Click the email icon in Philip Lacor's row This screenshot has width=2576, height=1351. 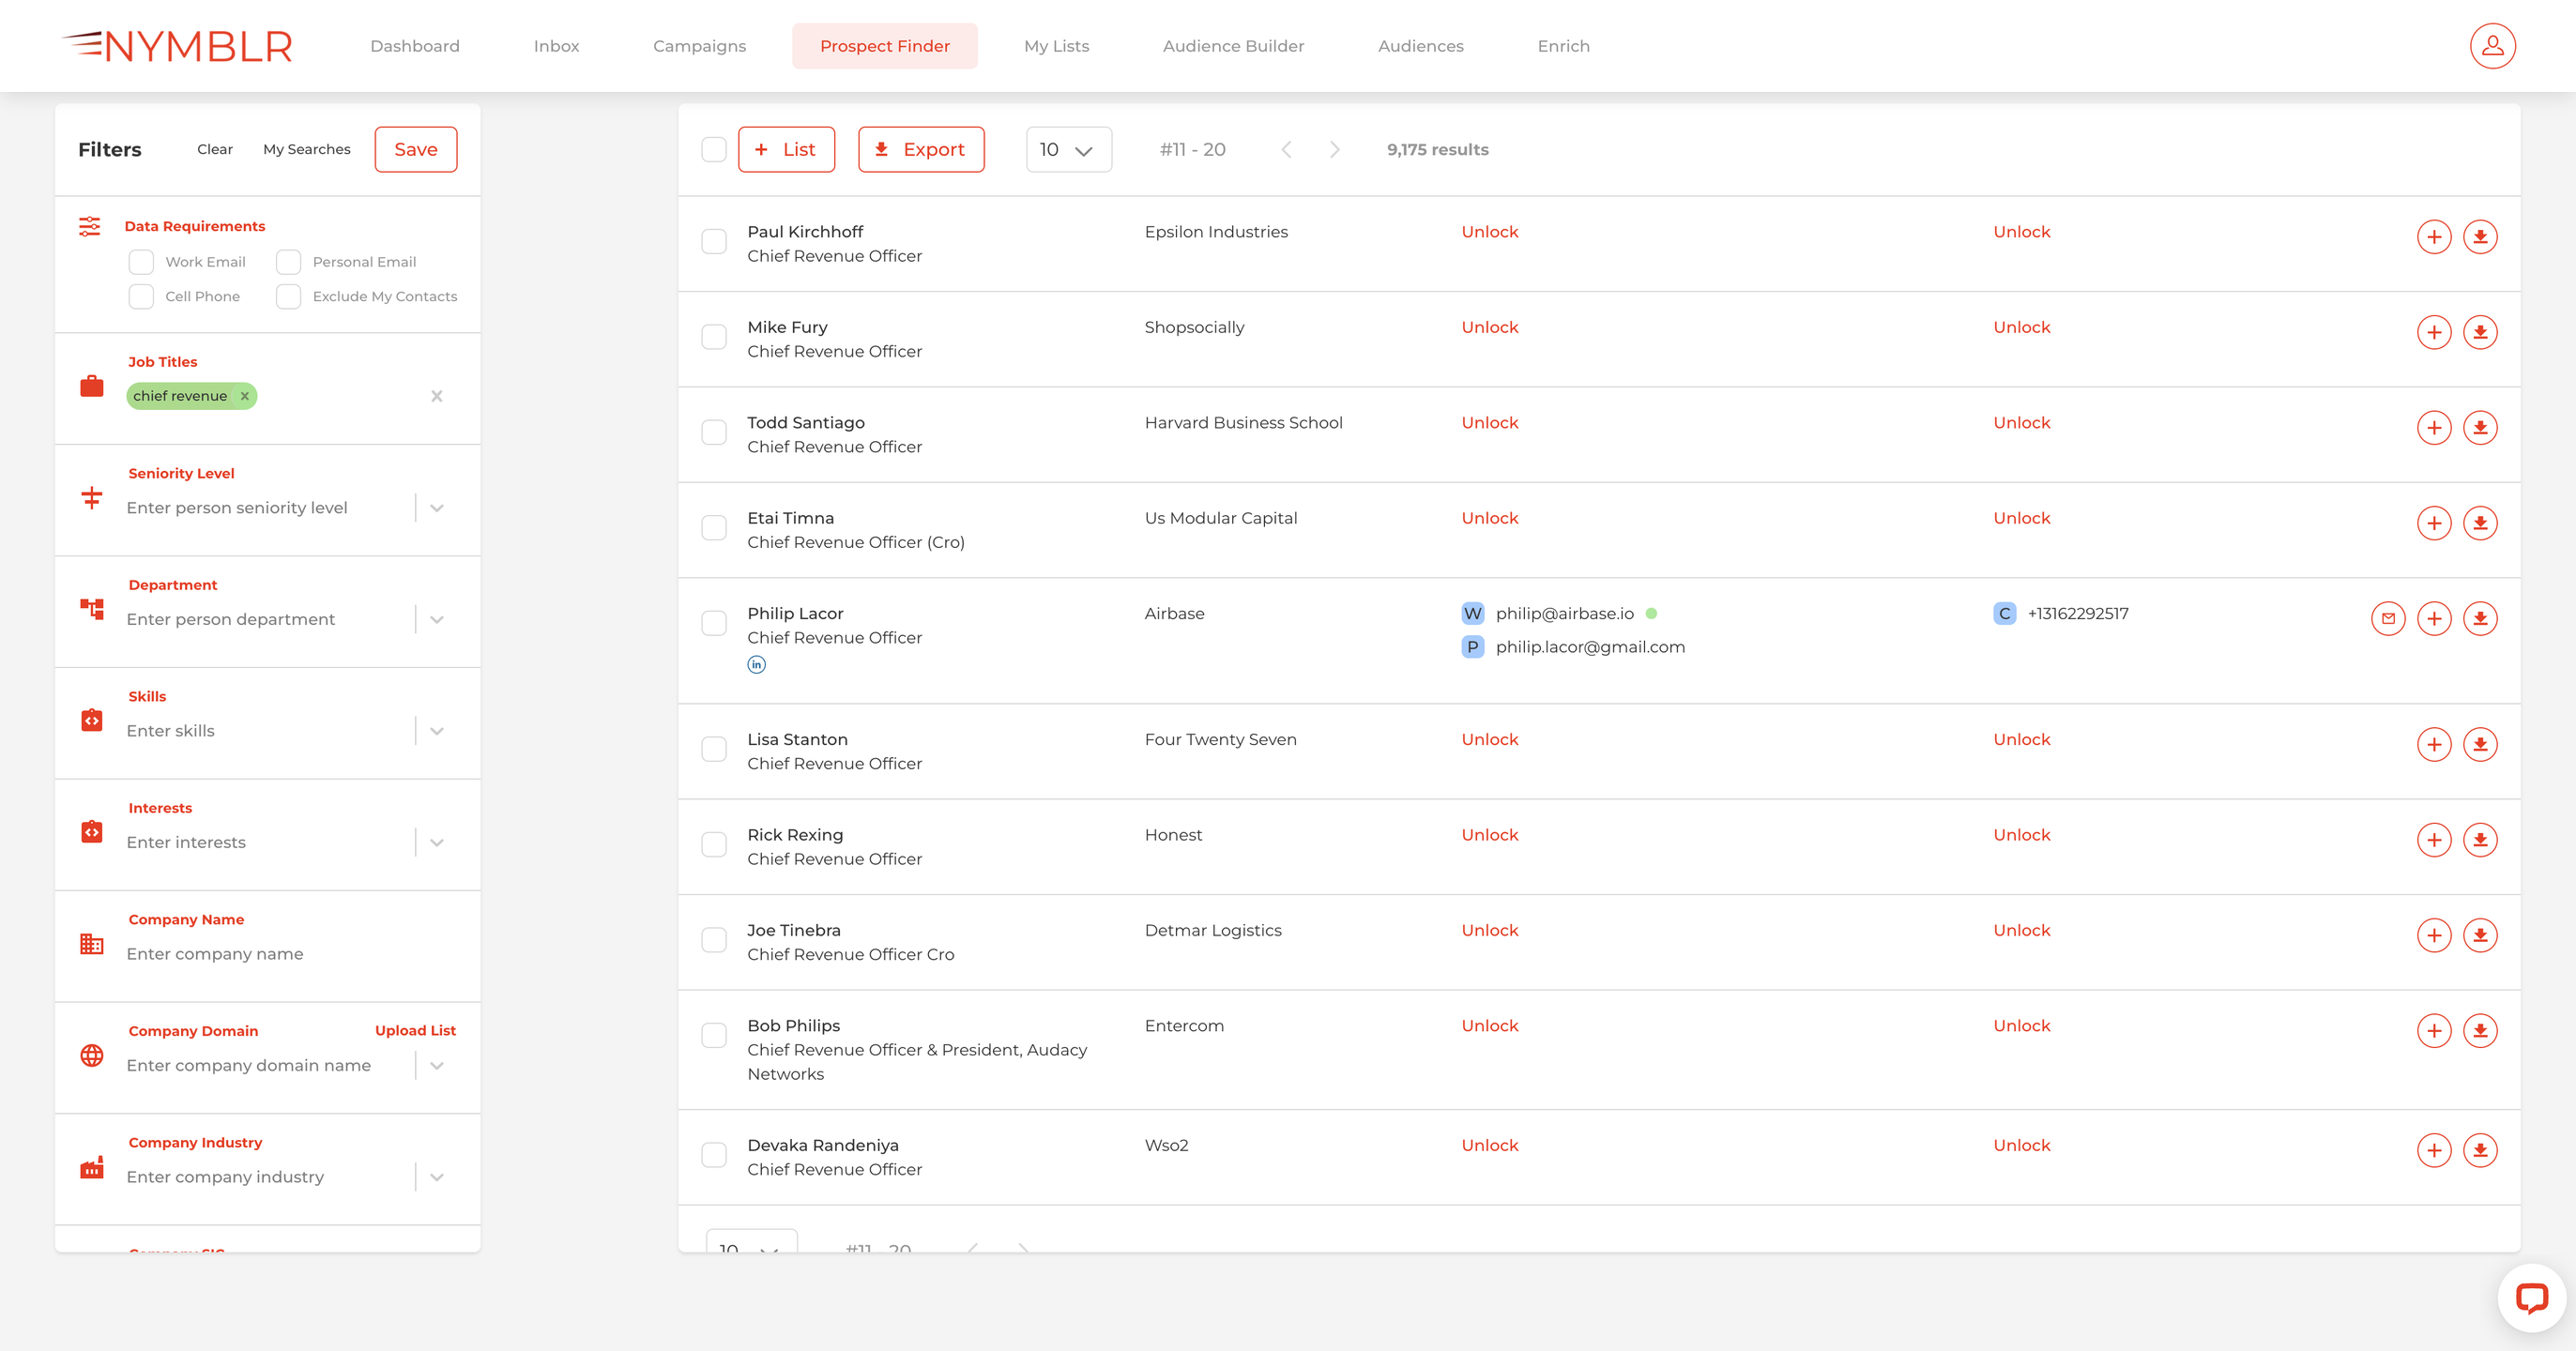coord(2387,619)
